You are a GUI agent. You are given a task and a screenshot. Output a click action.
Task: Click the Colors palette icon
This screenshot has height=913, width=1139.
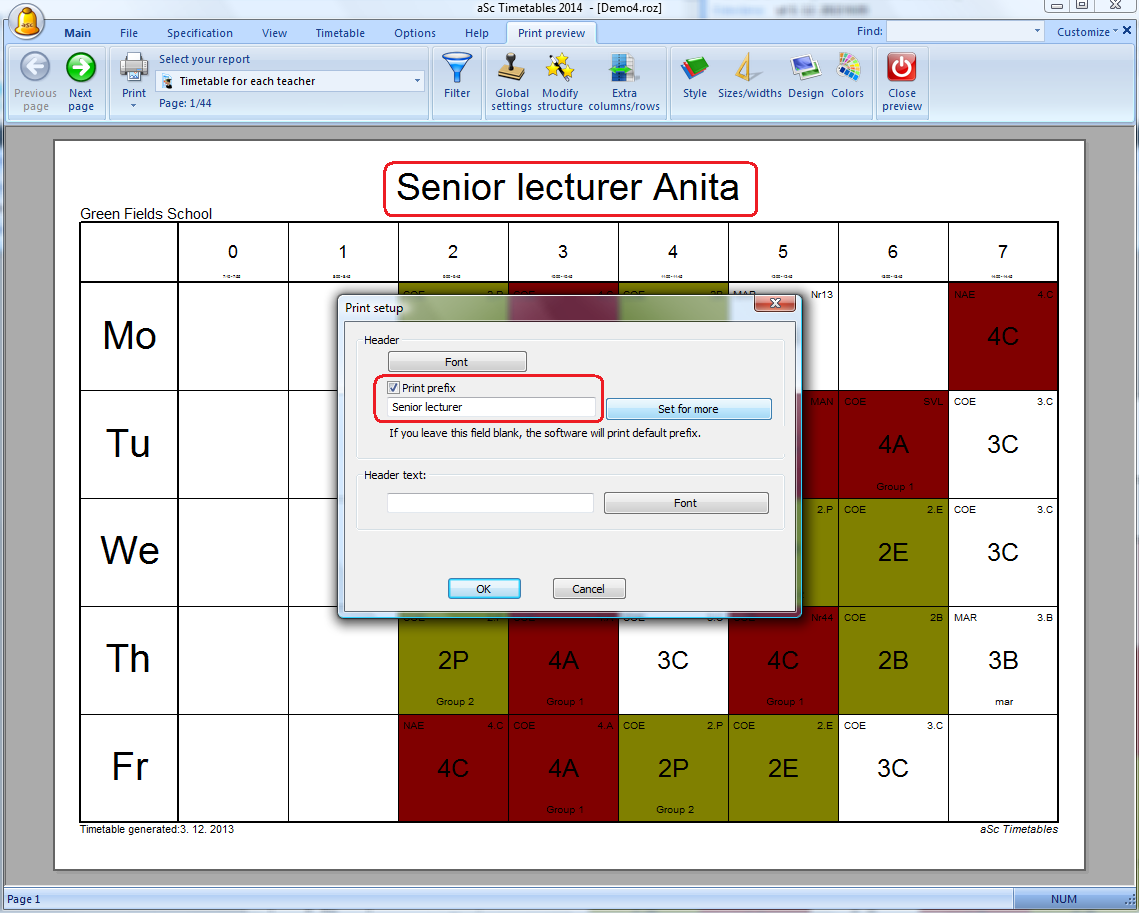pyautogui.click(x=847, y=69)
